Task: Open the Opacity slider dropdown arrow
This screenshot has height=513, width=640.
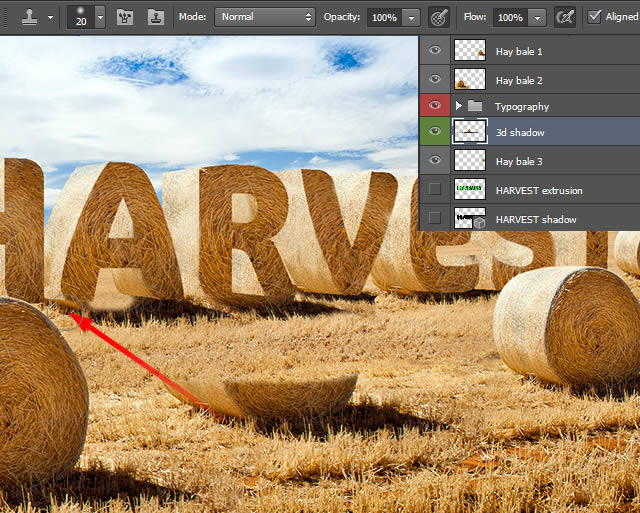Action: pyautogui.click(x=411, y=18)
